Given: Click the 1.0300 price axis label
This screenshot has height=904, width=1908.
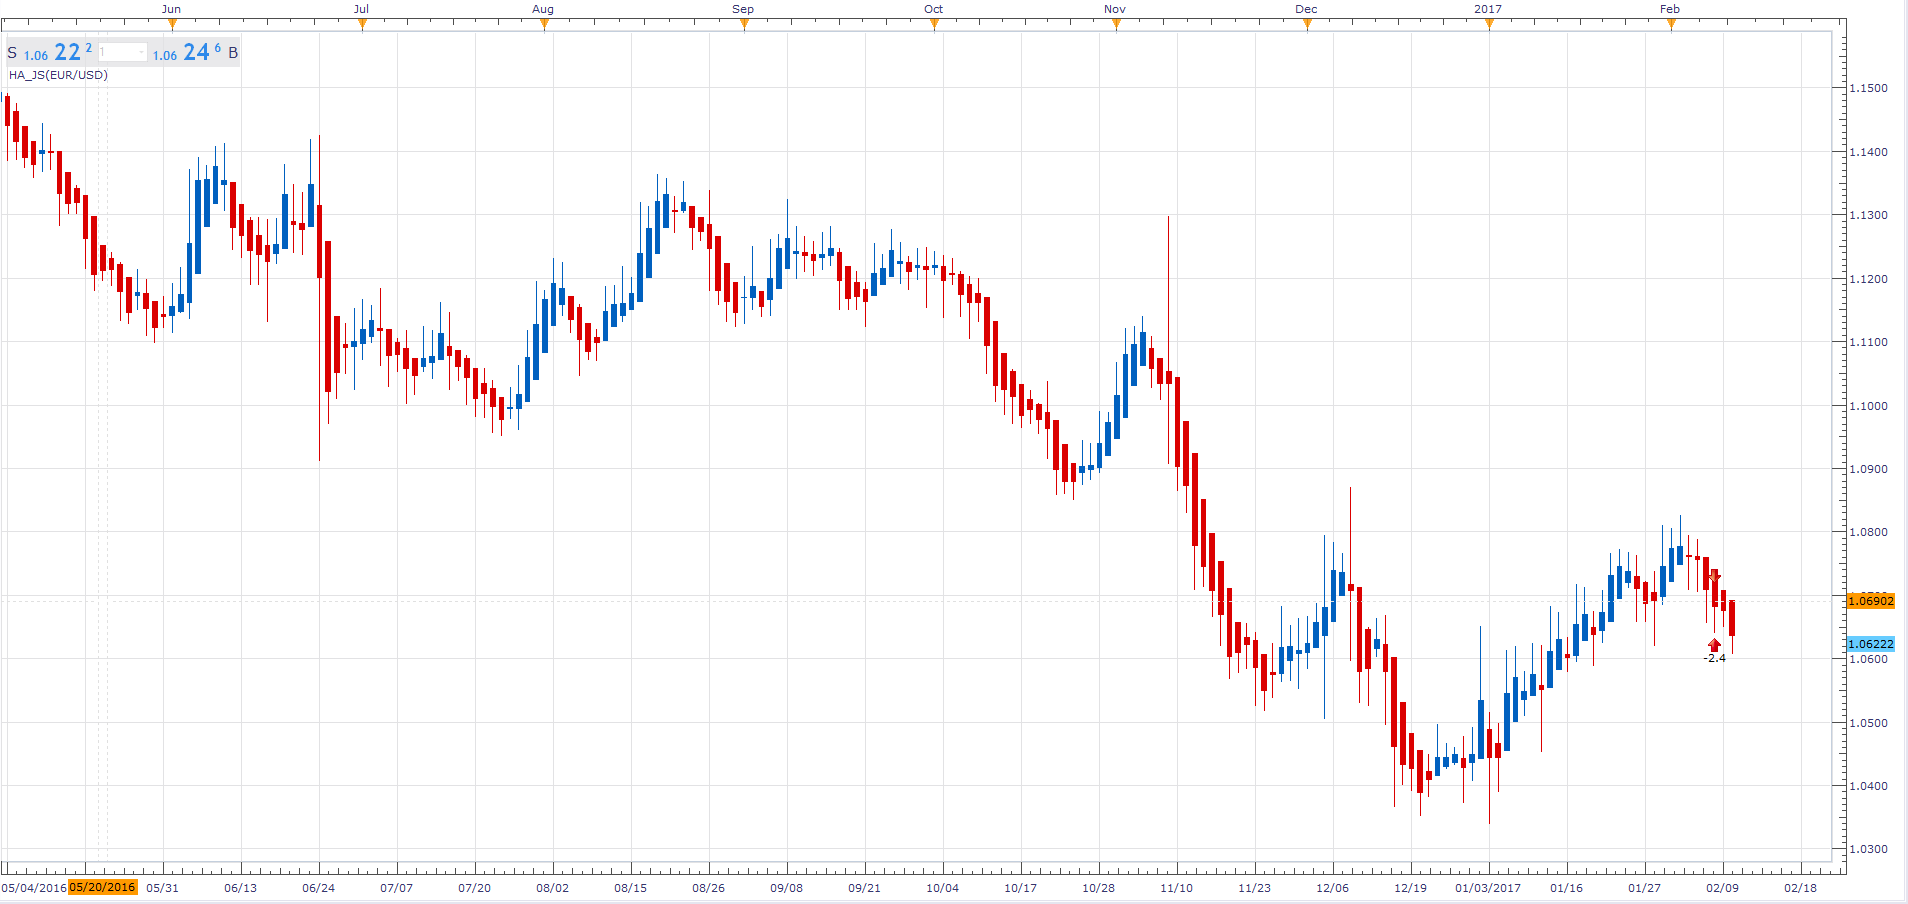Looking at the screenshot, I should pos(1869,849).
